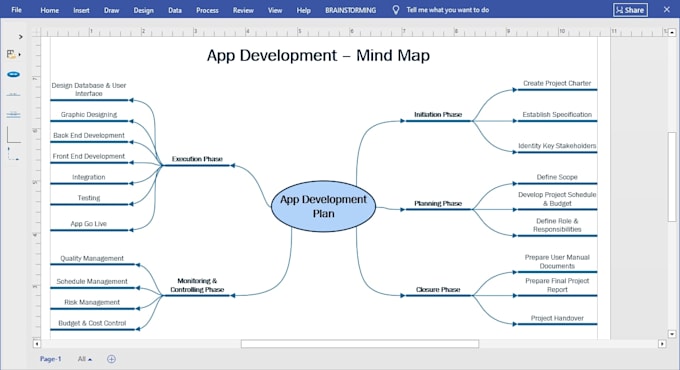
Task: Open the Design ribbon tab
Action: 144,10
